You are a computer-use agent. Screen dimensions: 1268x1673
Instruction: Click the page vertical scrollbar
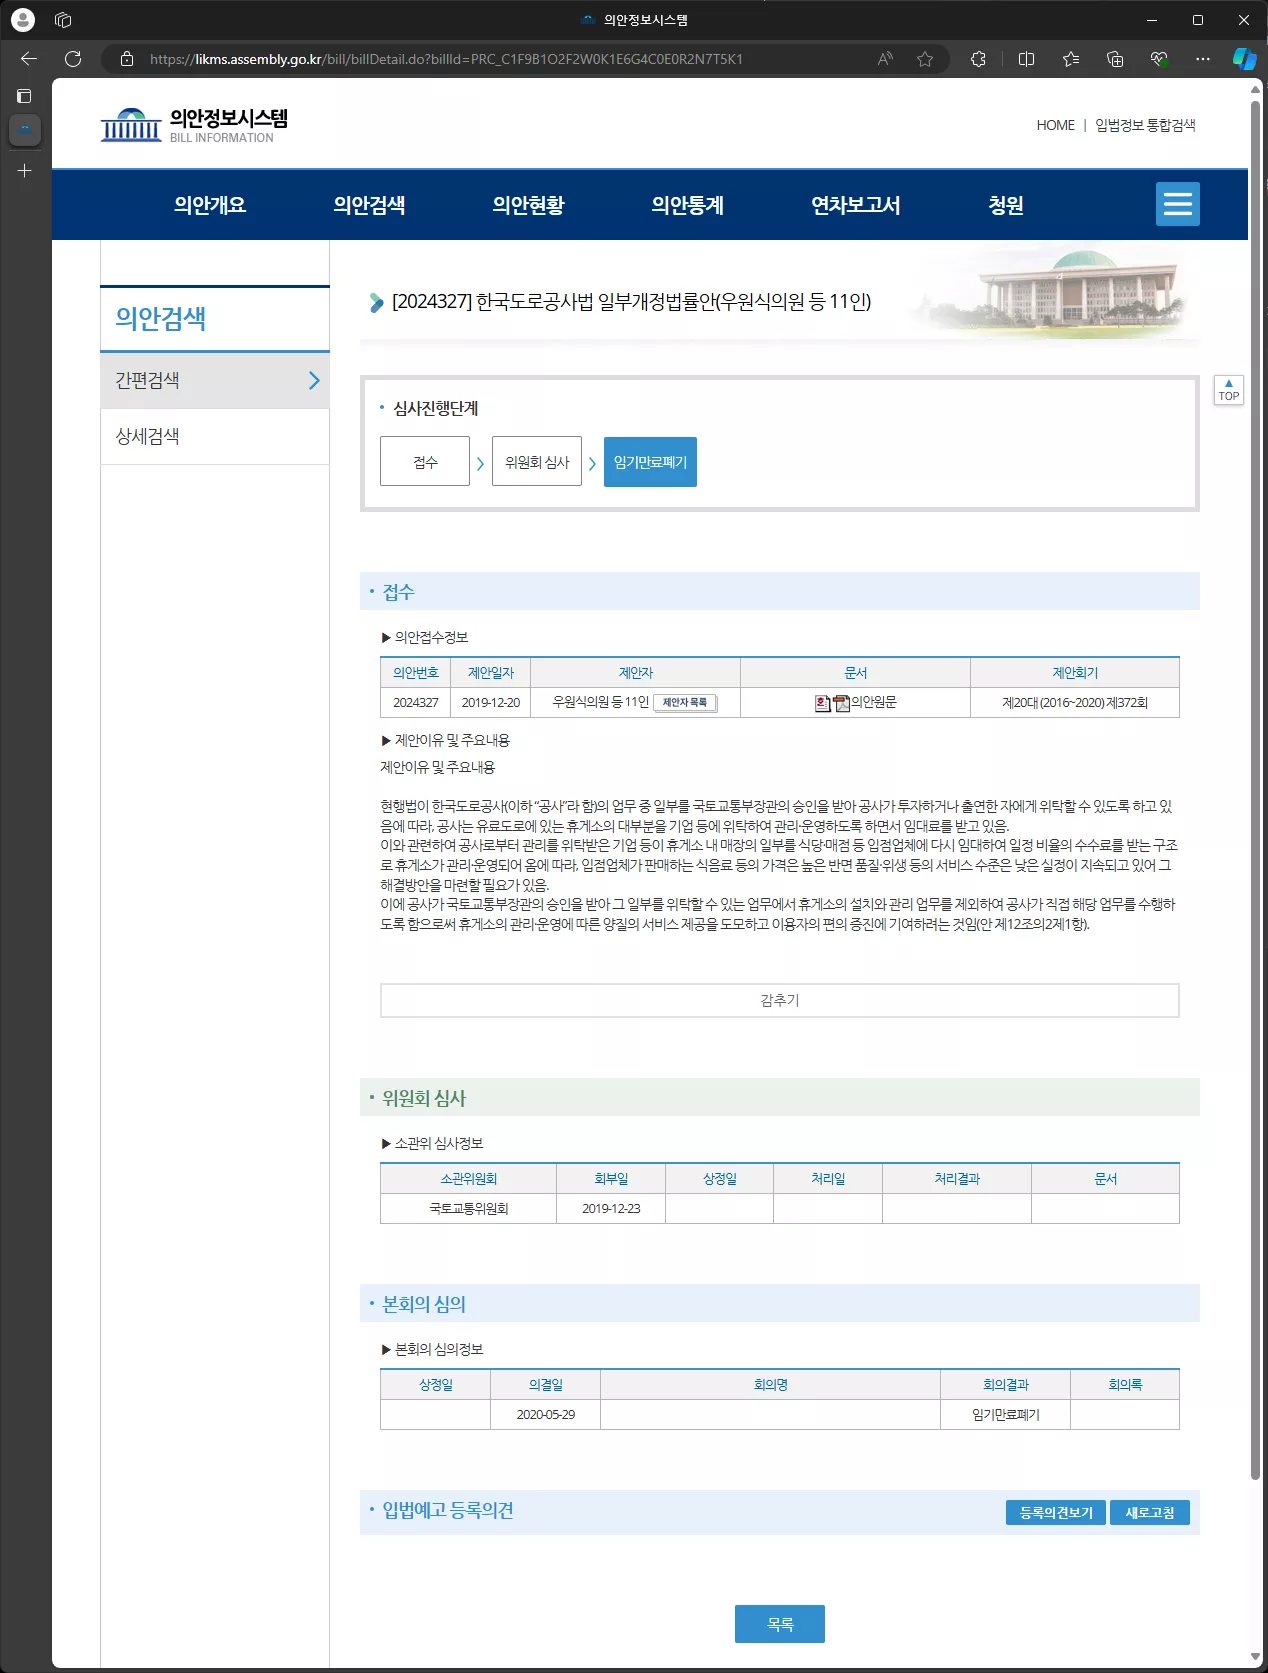click(1255, 790)
